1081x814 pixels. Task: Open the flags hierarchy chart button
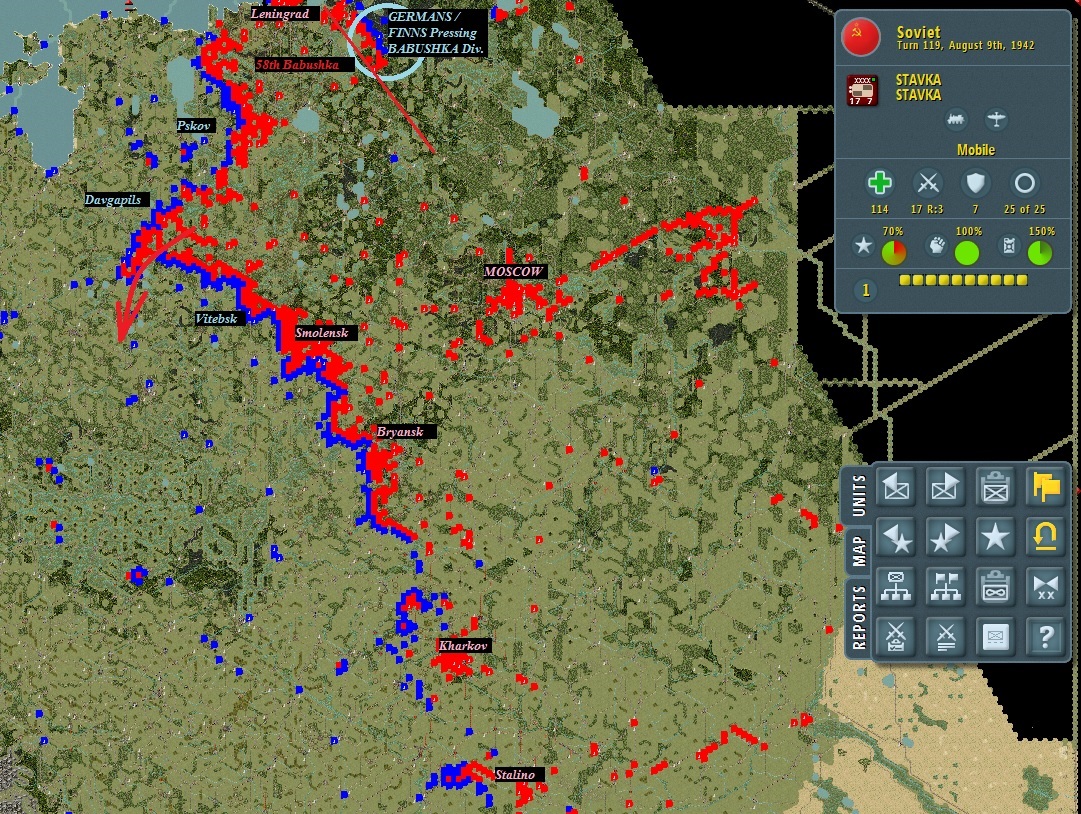click(945, 587)
